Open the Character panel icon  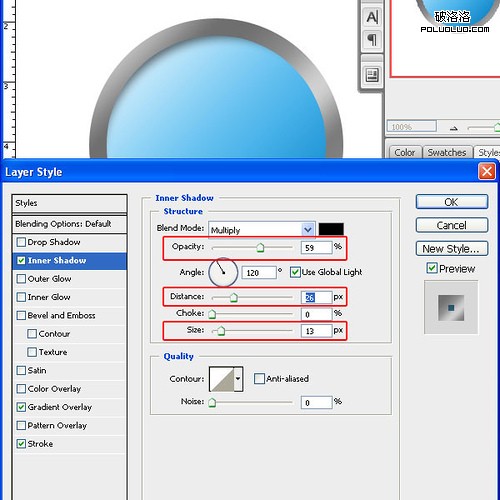(372, 17)
